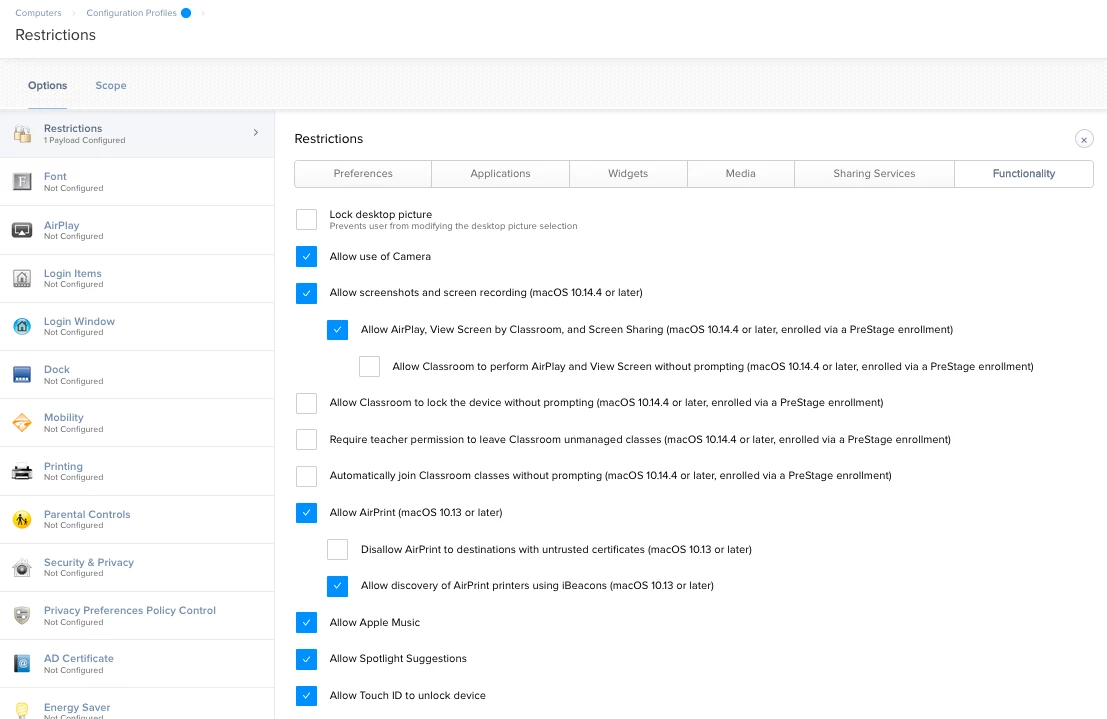Screen dimensions: 1107x719
Task: Select the Functionality tab
Action: [x=1024, y=174]
